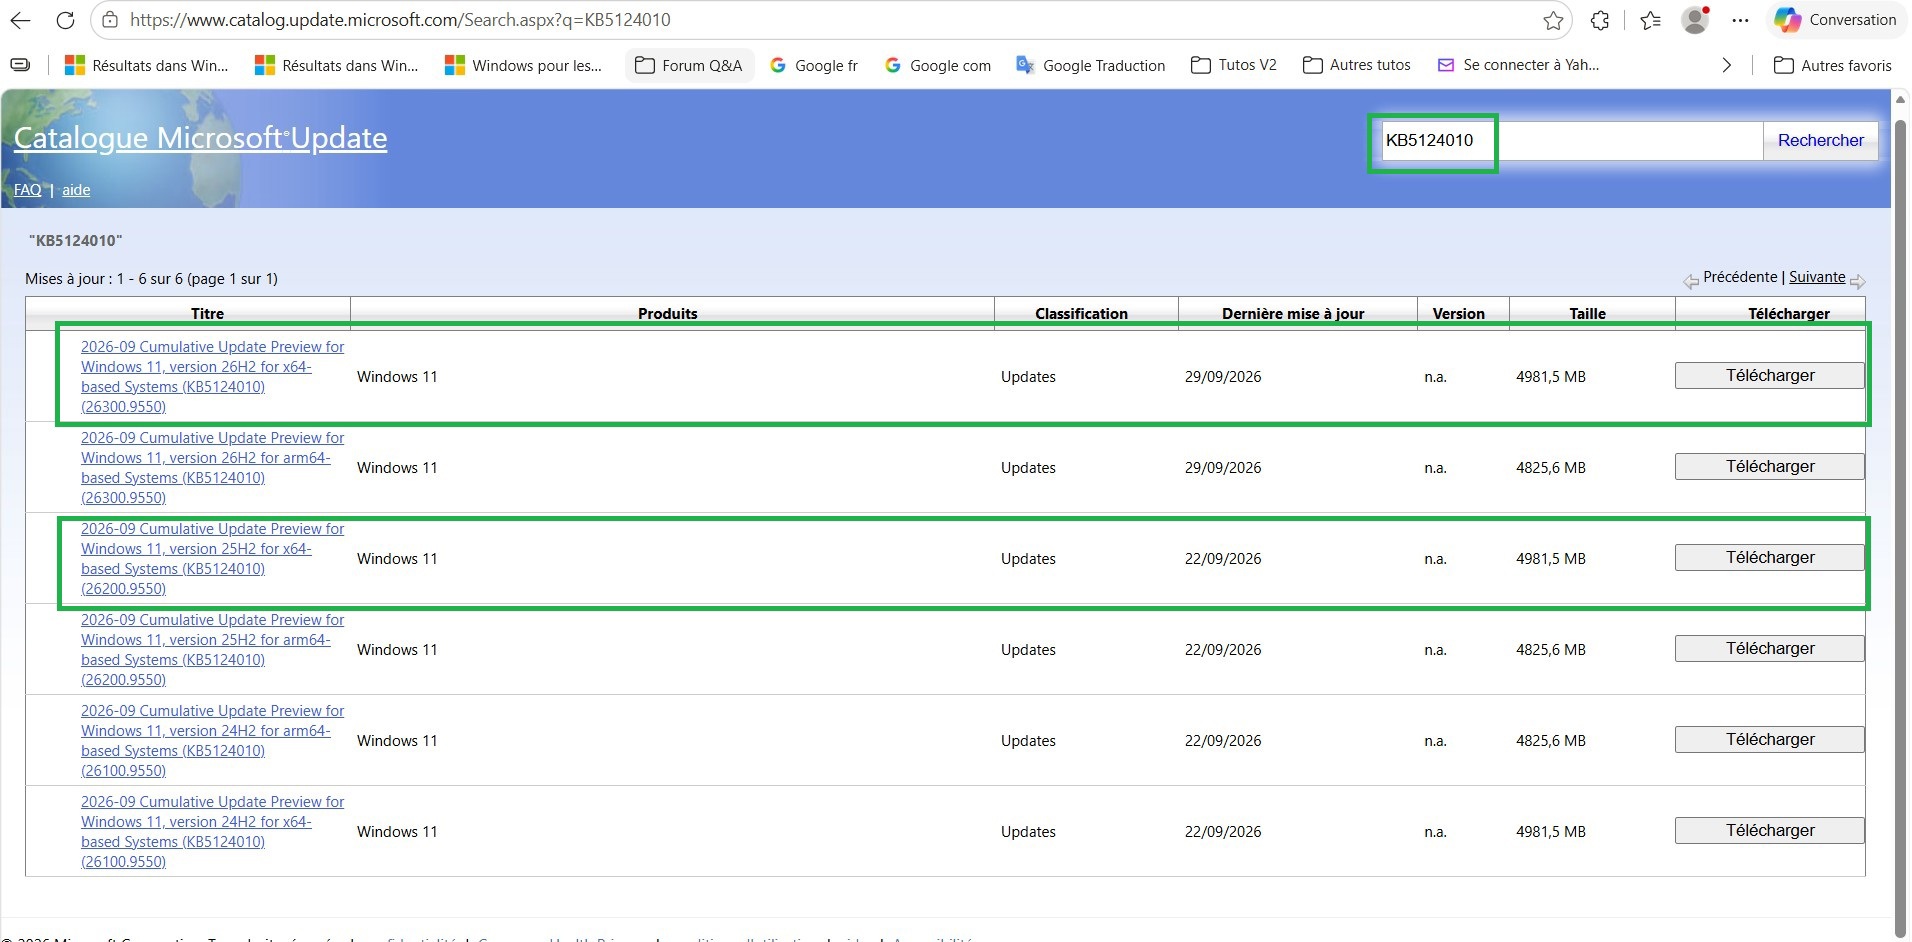
Task: Reload the page with refresh icon
Action: (x=65, y=20)
